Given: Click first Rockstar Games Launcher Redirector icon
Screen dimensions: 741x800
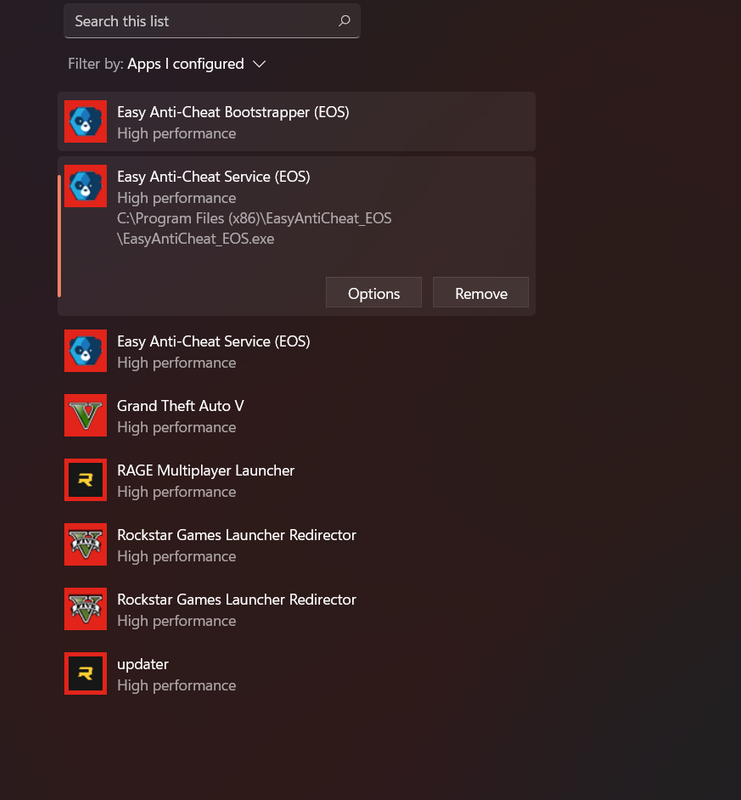Looking at the screenshot, I should tap(85, 544).
